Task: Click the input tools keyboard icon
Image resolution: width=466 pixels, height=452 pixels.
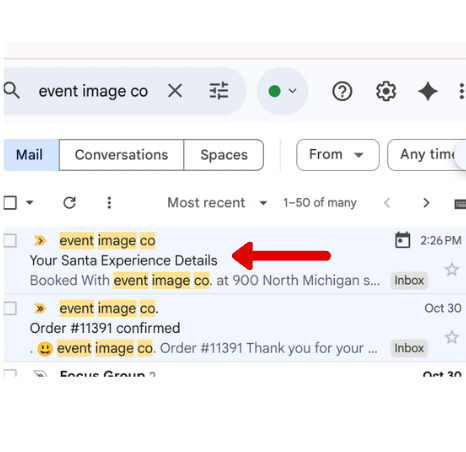Action: coord(460,204)
